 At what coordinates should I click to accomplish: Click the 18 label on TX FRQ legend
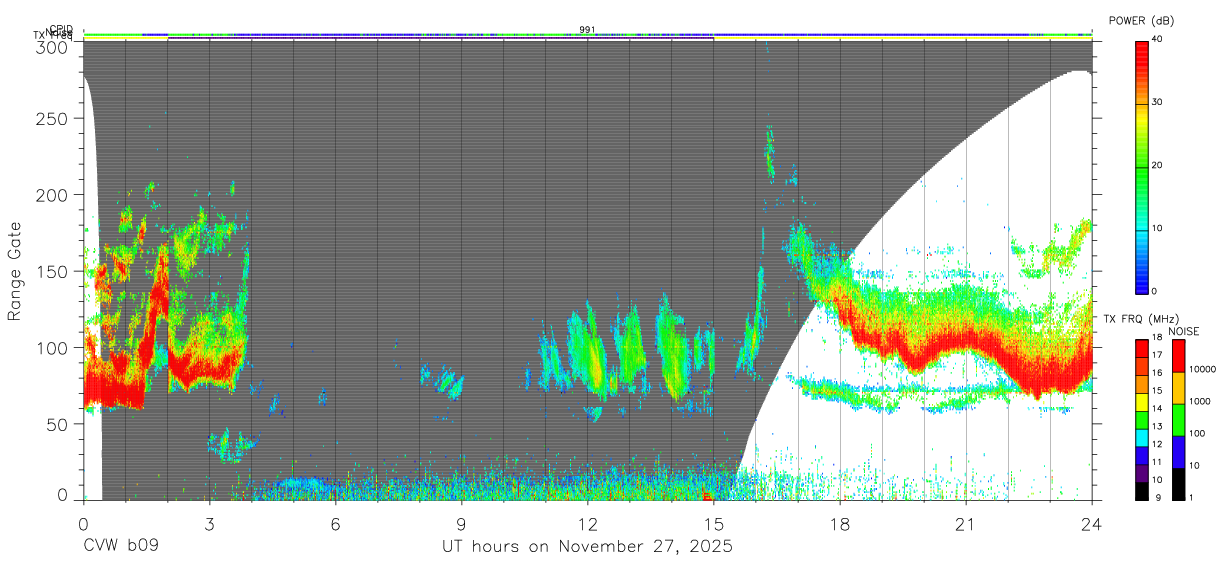point(1156,338)
